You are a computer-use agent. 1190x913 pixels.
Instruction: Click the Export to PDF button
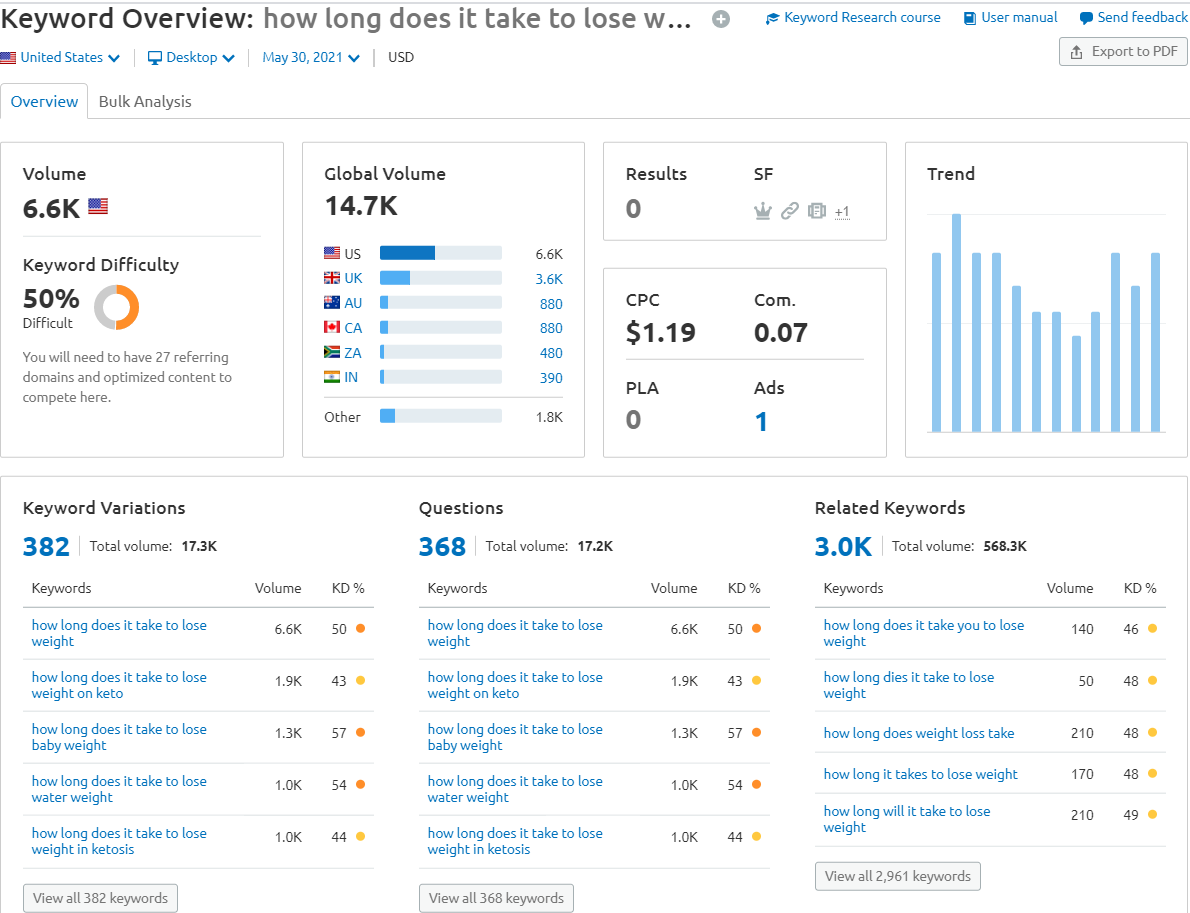[1123, 52]
